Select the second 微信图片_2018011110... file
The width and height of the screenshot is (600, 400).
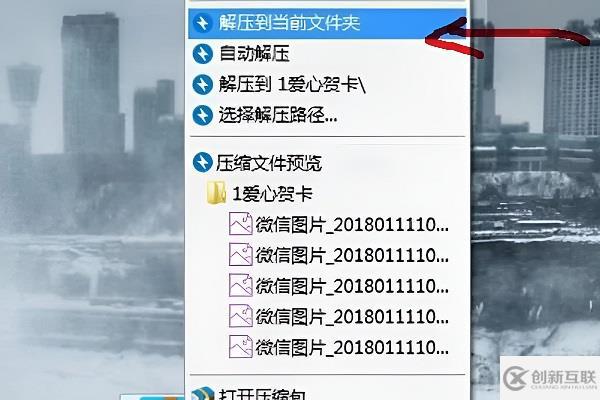[339, 255]
